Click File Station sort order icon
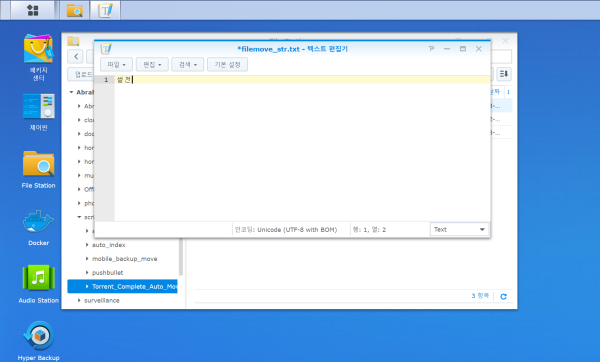The image size is (600, 362). (504, 74)
